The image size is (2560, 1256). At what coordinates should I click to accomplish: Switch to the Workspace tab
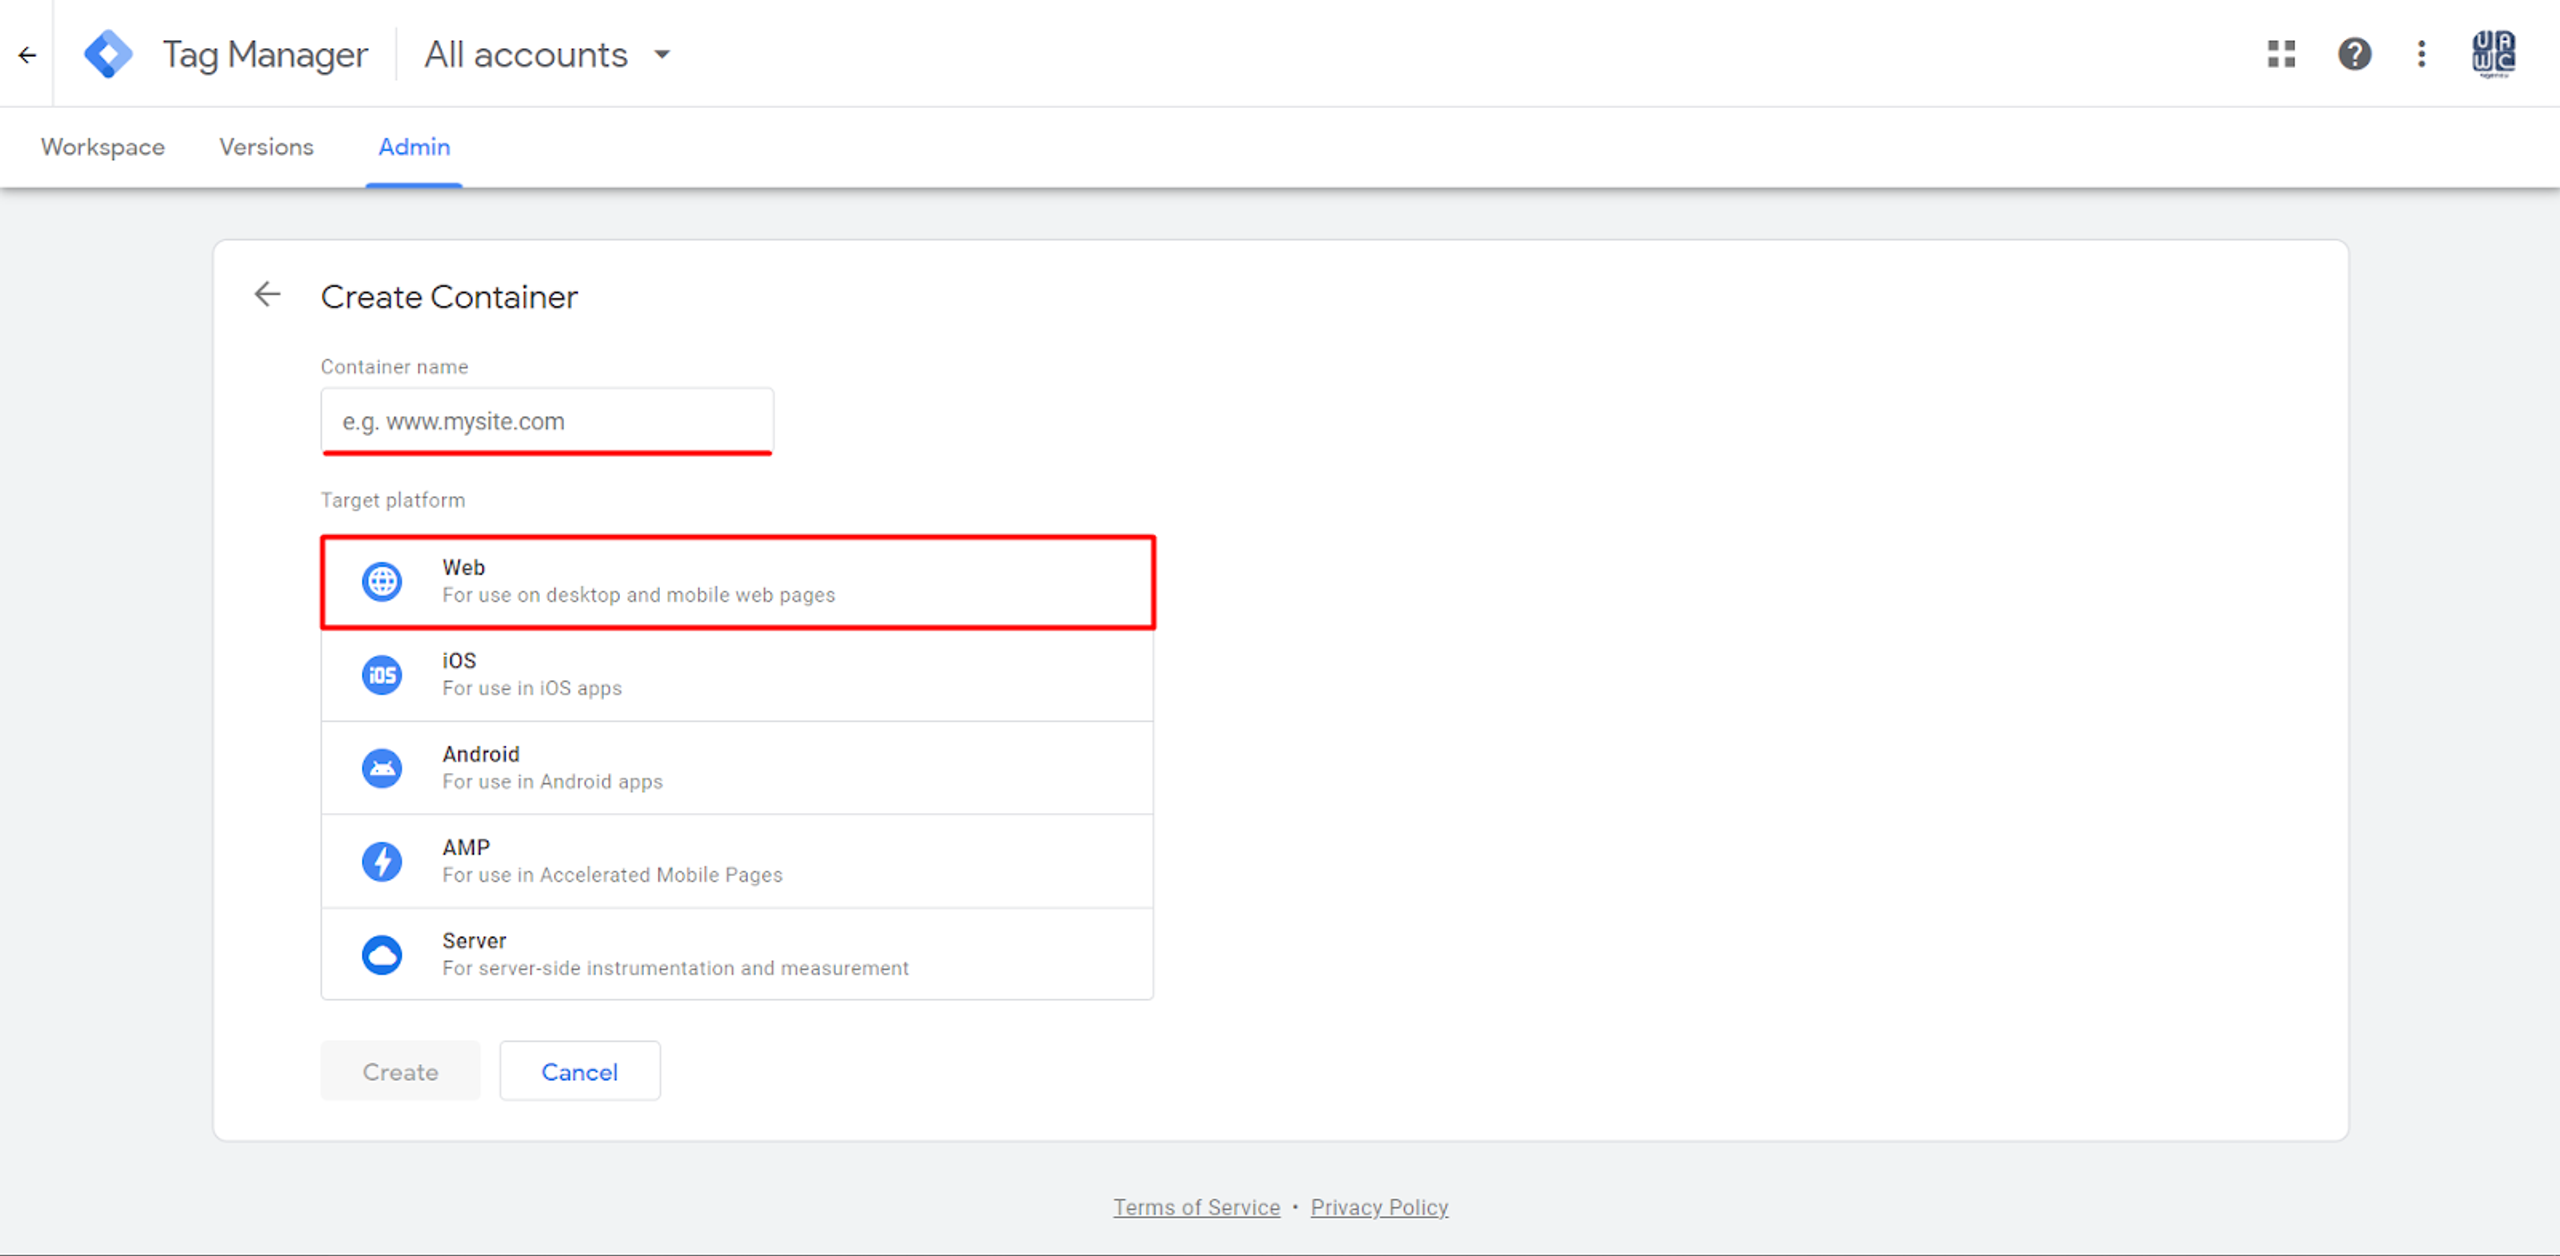pyautogui.click(x=103, y=147)
